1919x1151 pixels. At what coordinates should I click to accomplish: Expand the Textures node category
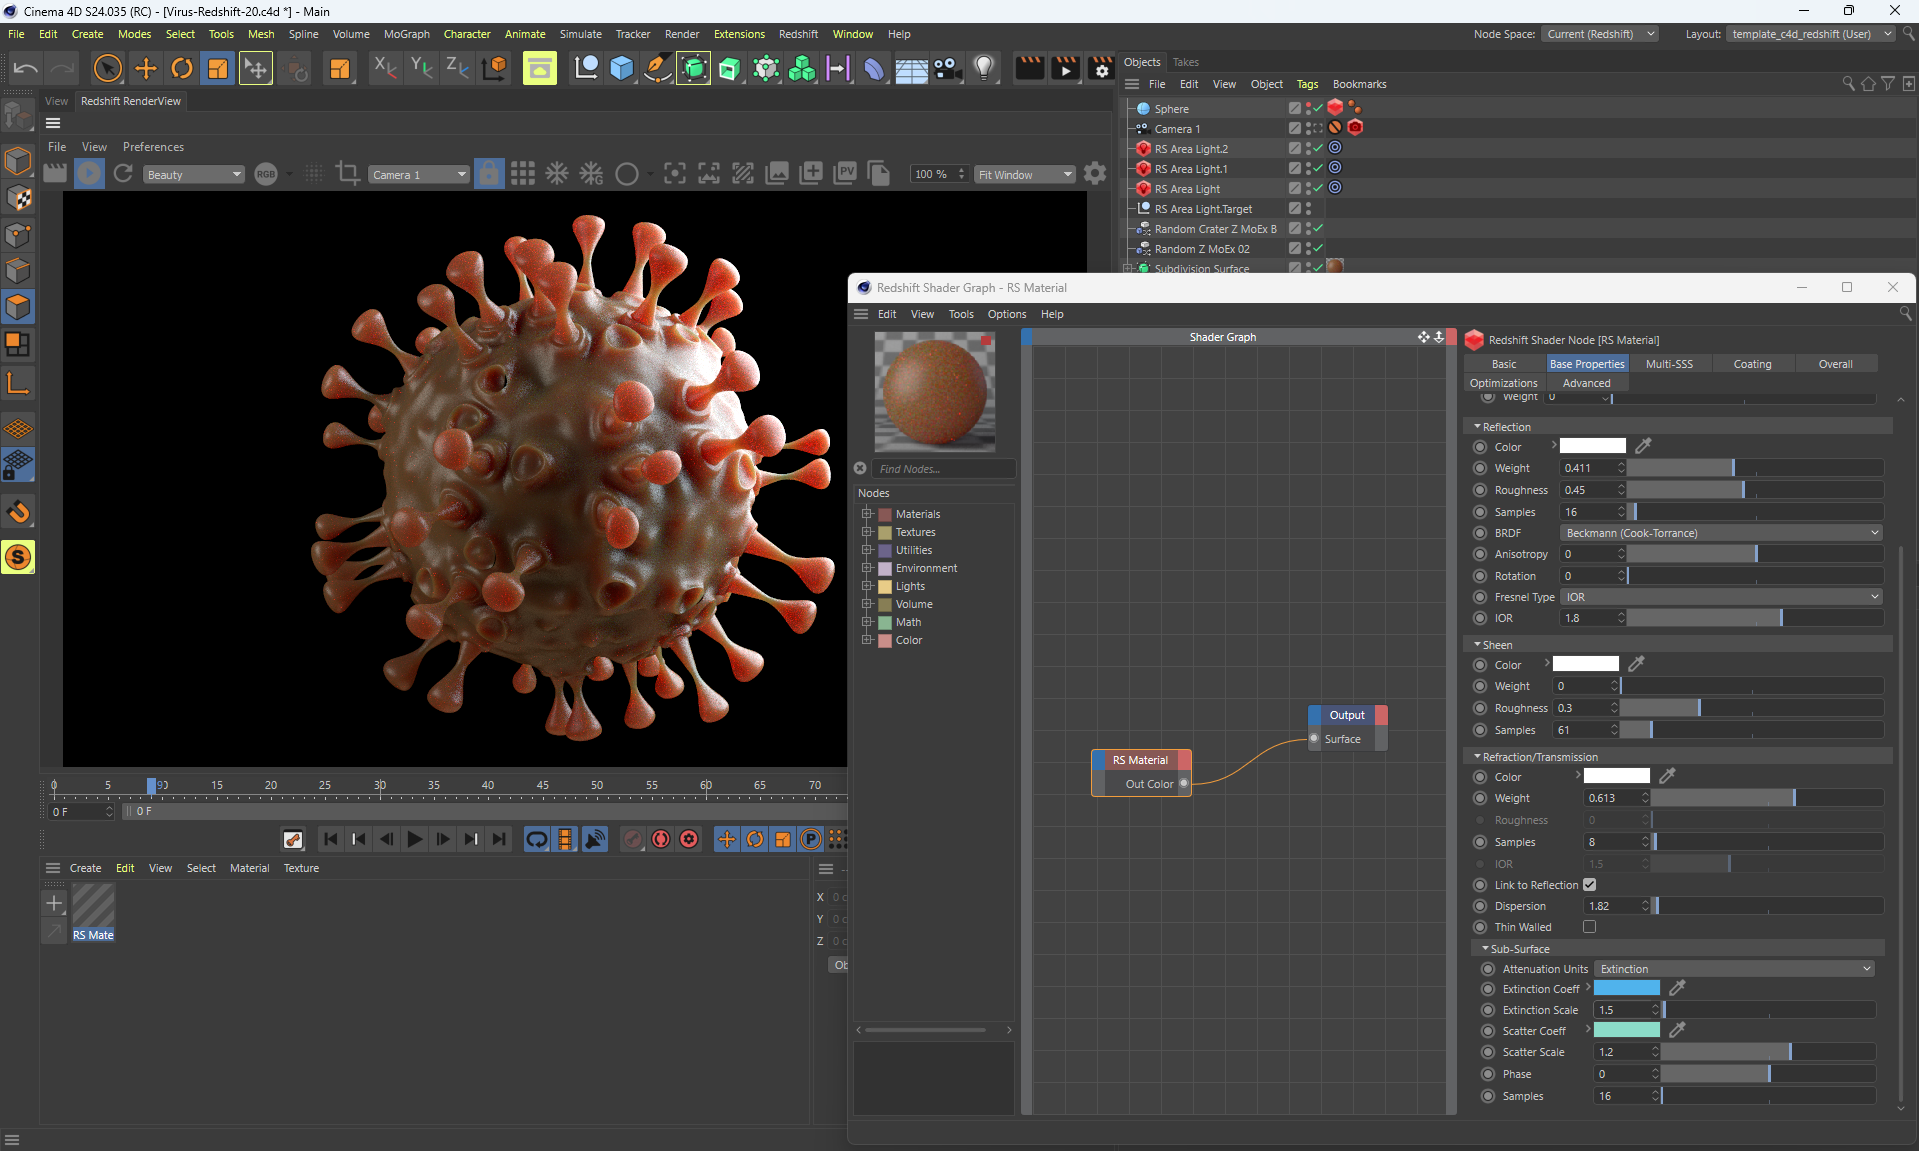coord(867,532)
